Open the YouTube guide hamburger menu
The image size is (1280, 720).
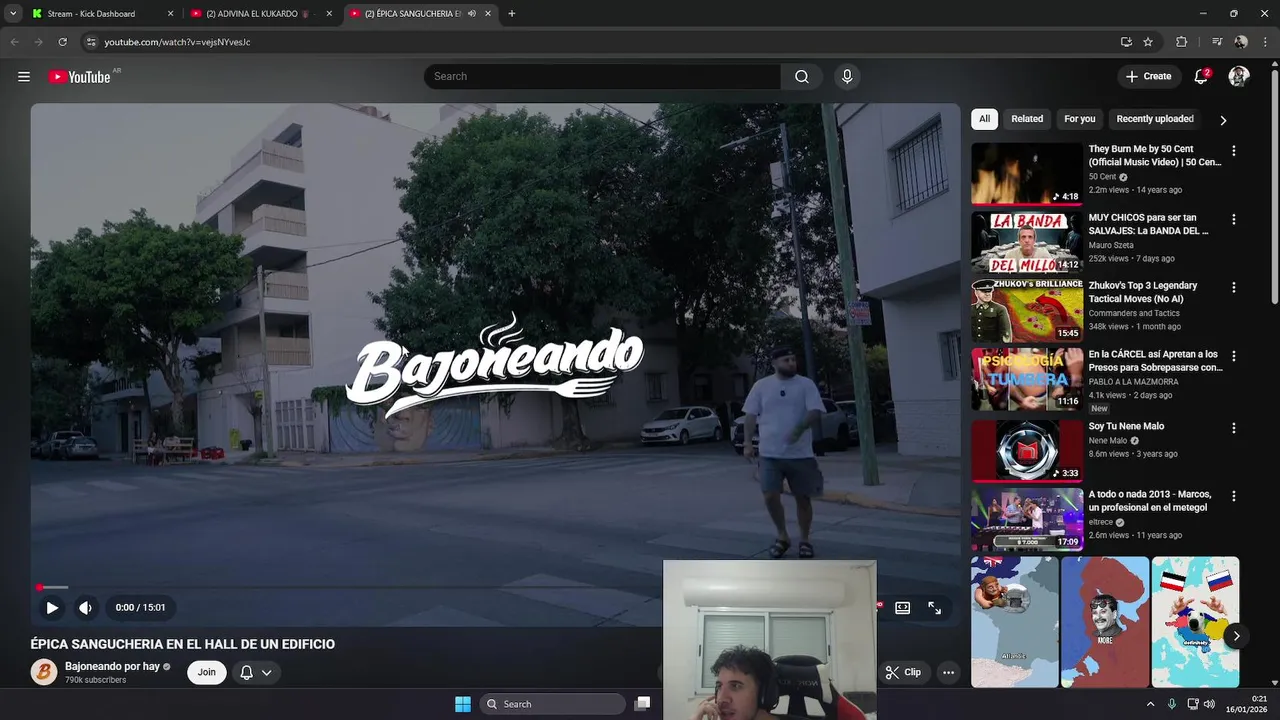(x=24, y=77)
